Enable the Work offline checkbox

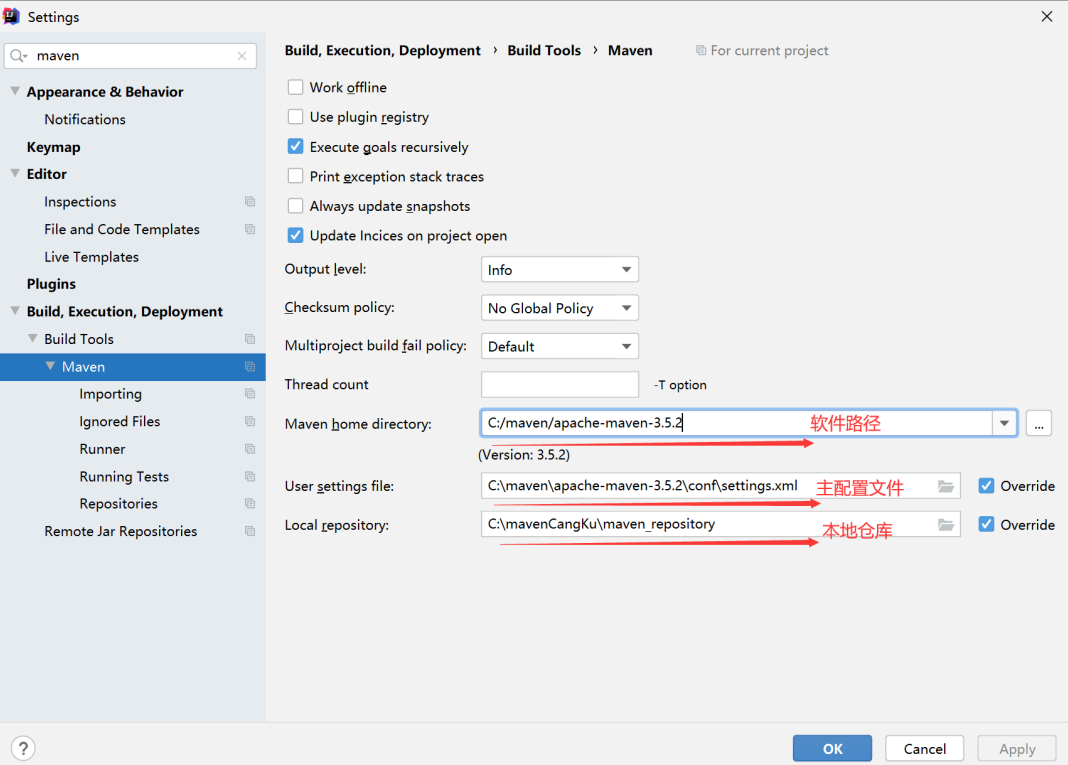click(x=295, y=87)
